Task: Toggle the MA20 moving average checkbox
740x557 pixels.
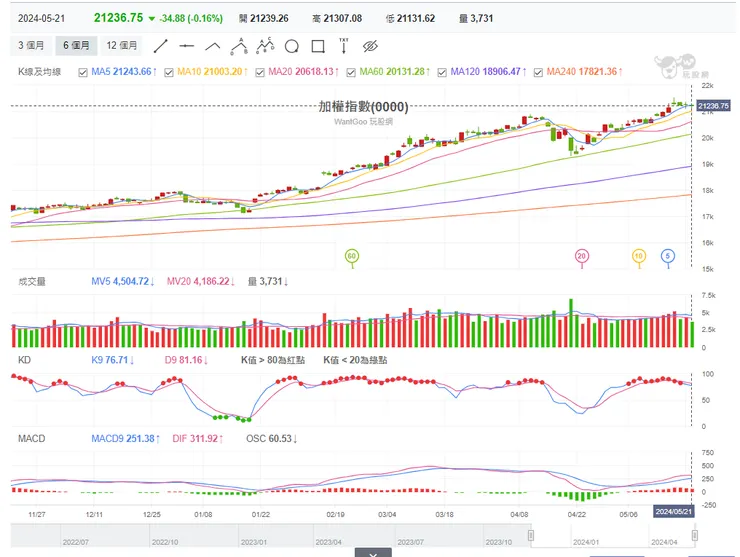Action: click(x=259, y=72)
